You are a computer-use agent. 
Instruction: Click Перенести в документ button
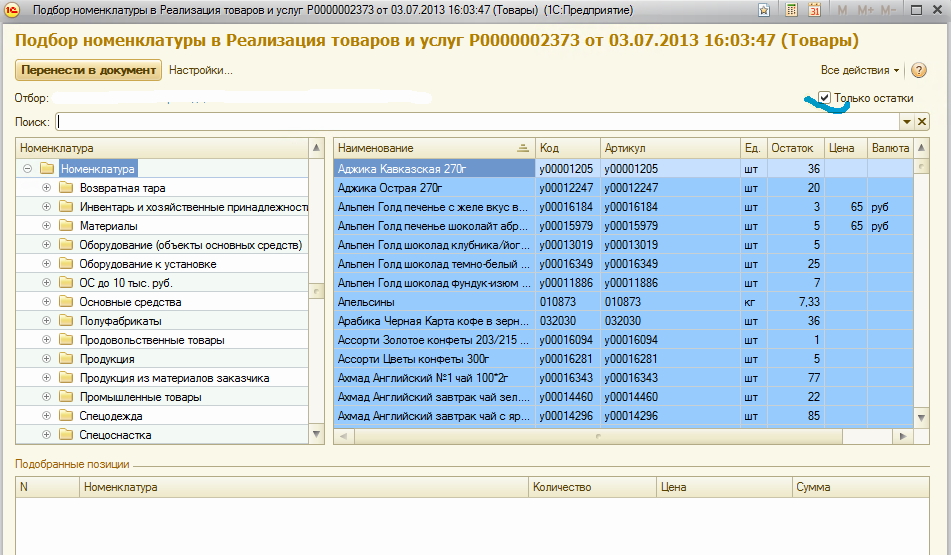[88, 71]
